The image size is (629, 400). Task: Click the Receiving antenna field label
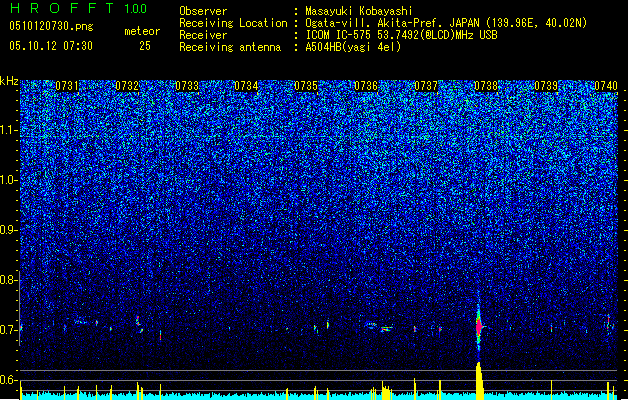pyautogui.click(x=230, y=47)
